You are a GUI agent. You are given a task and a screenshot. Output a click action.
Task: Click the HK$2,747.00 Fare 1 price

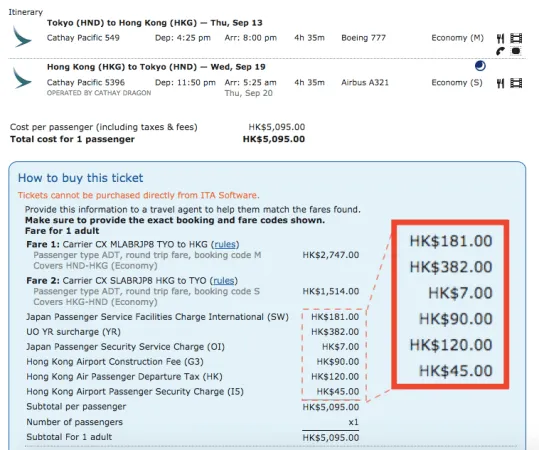click(331, 255)
